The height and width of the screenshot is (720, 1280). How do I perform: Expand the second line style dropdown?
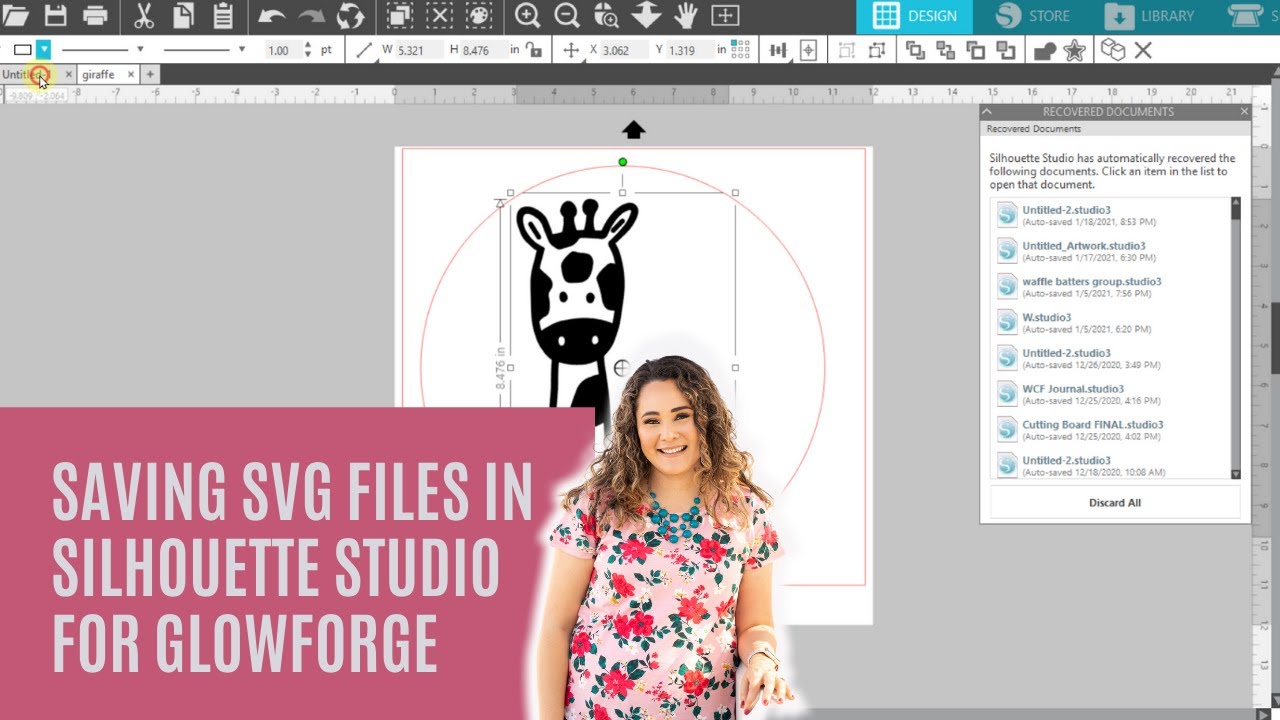[241, 49]
